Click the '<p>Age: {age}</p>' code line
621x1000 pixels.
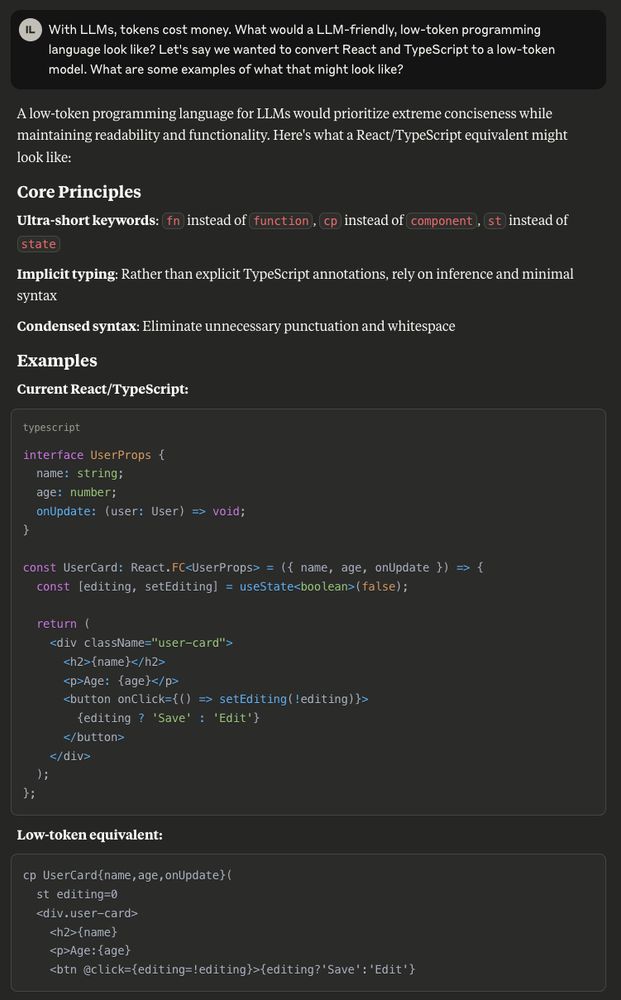point(121,680)
